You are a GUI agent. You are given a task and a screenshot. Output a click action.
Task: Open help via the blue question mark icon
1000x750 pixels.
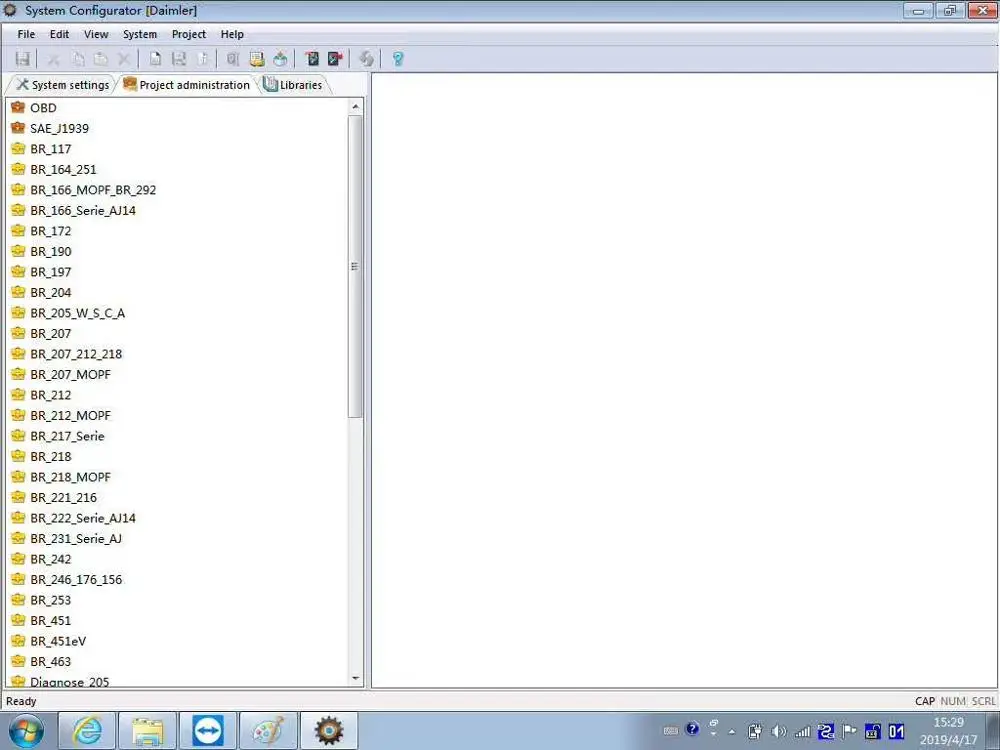(x=398, y=59)
